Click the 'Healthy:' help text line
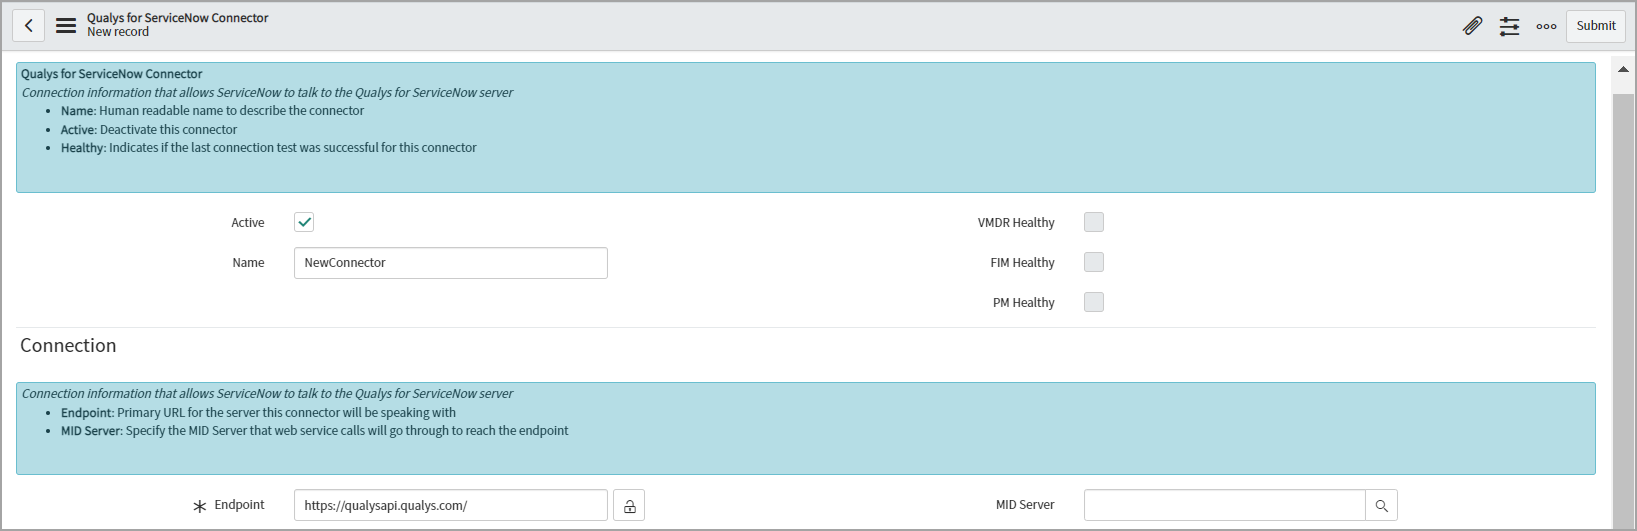The image size is (1637, 531). click(x=268, y=148)
